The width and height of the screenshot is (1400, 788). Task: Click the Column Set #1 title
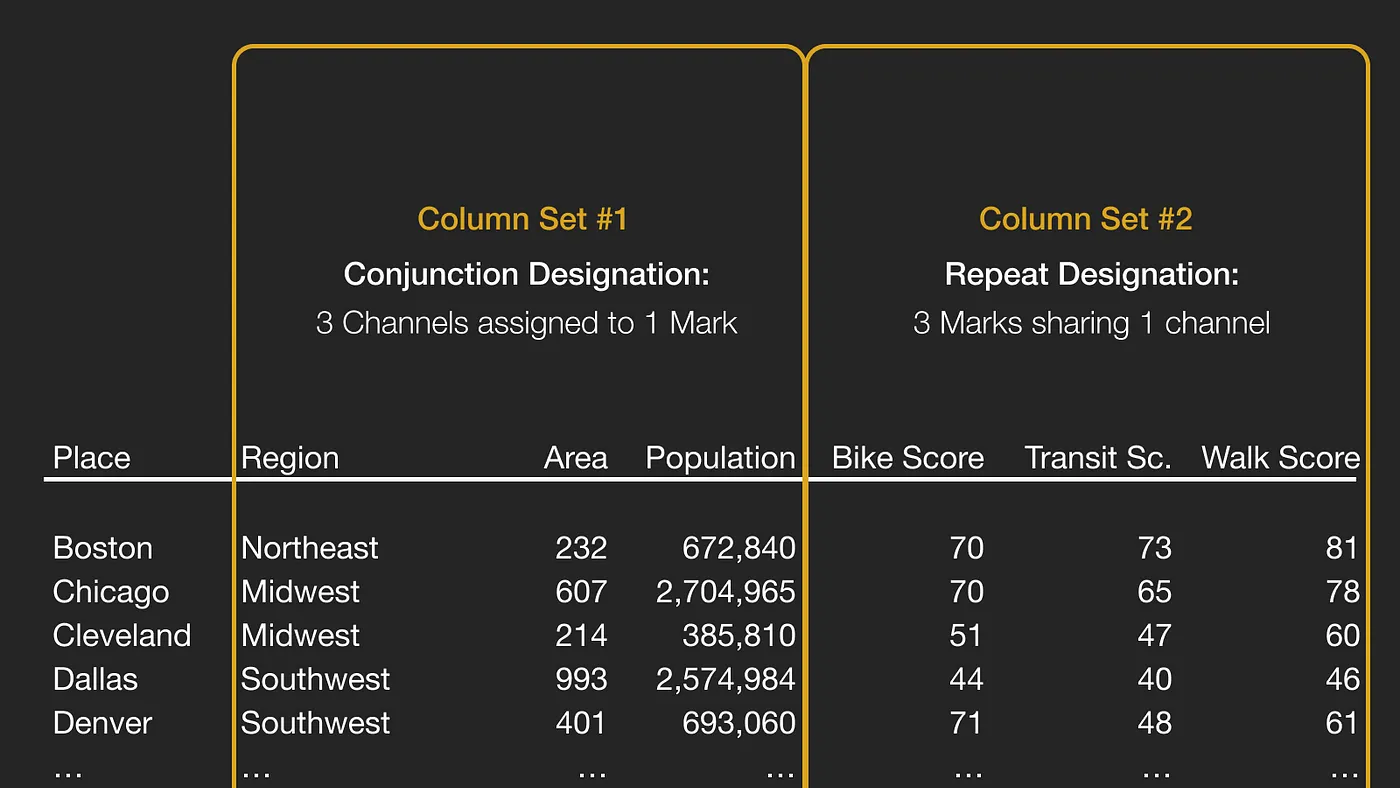(522, 219)
